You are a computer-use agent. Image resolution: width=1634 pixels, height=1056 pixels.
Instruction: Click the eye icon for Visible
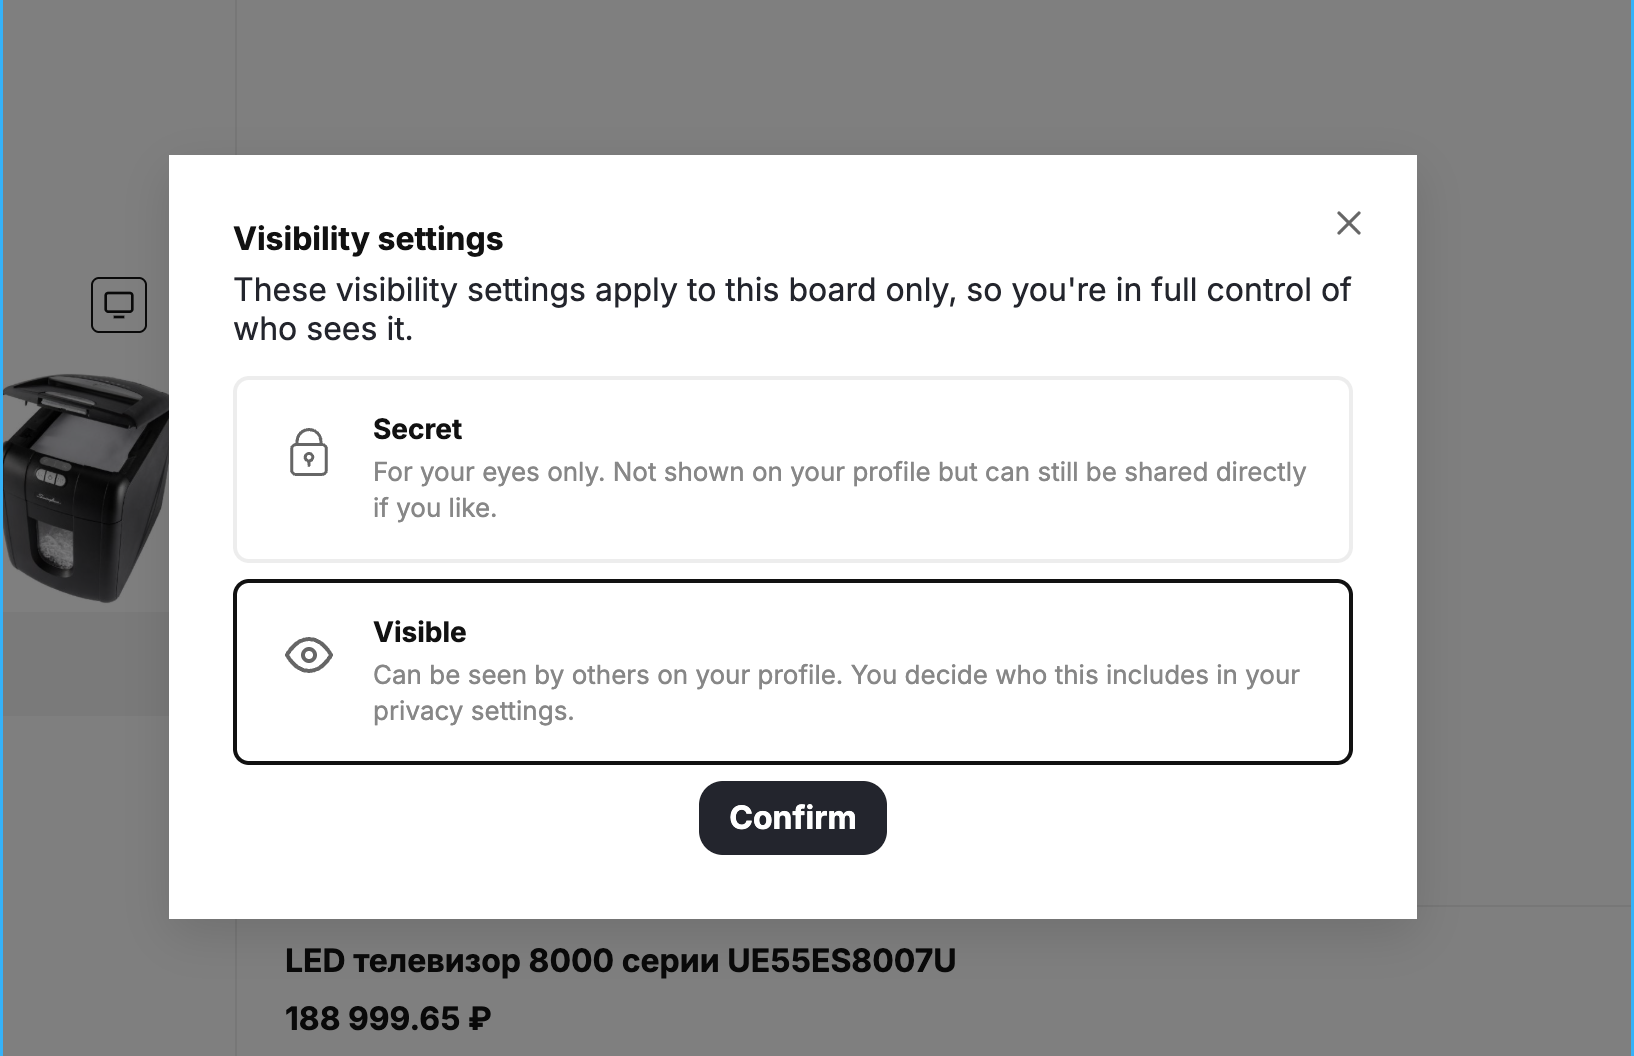tap(309, 655)
